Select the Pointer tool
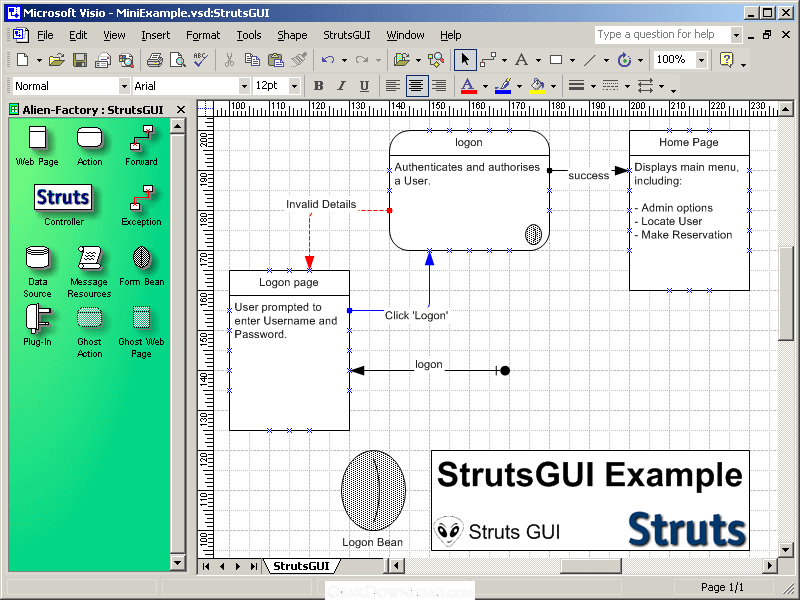 coord(465,60)
